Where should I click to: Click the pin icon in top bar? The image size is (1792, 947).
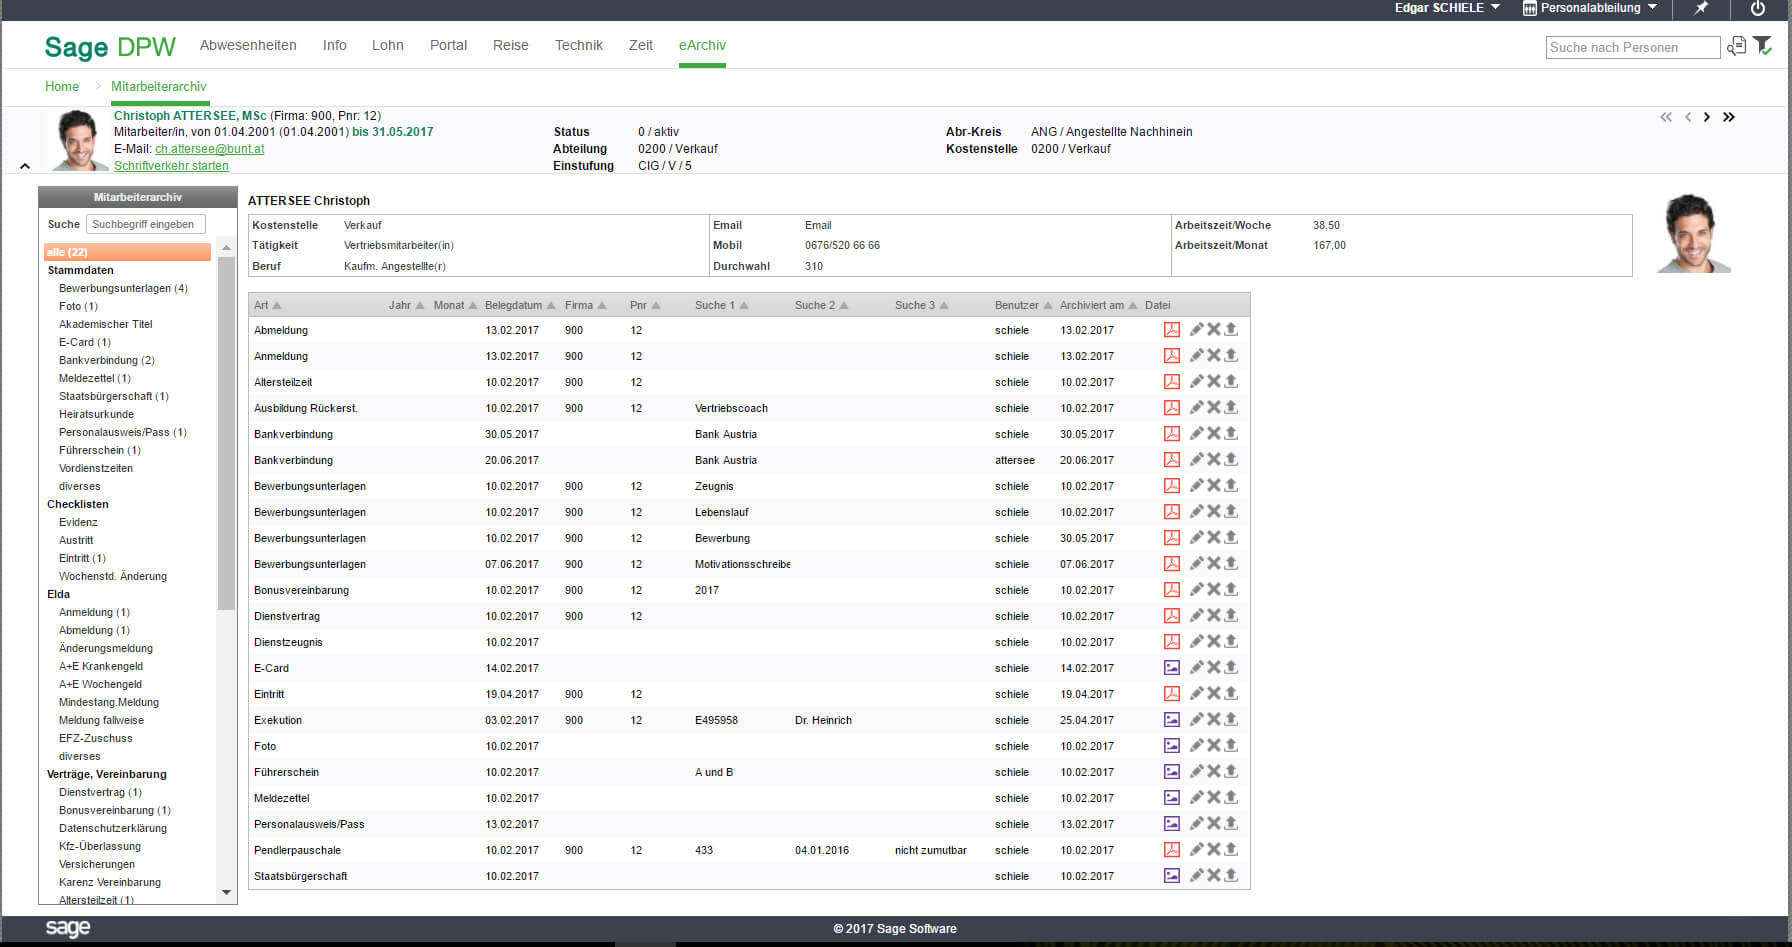point(1701,8)
